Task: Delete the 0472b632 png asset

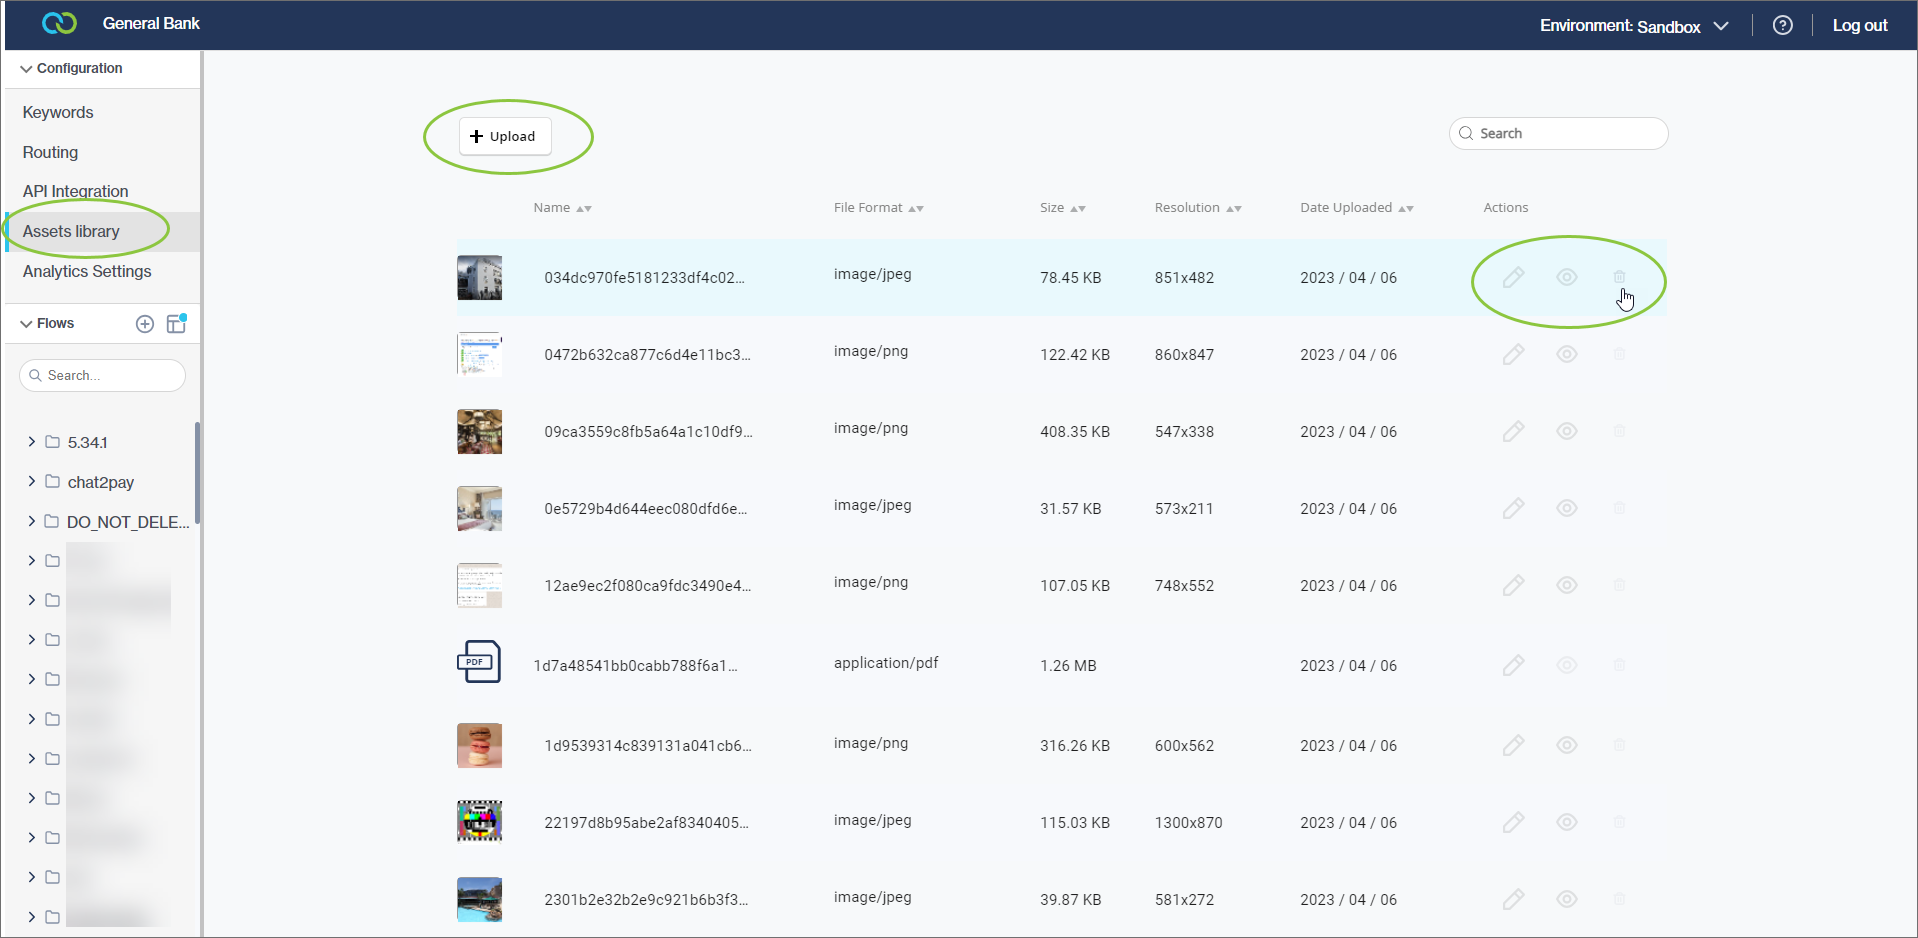Action: click(1620, 354)
